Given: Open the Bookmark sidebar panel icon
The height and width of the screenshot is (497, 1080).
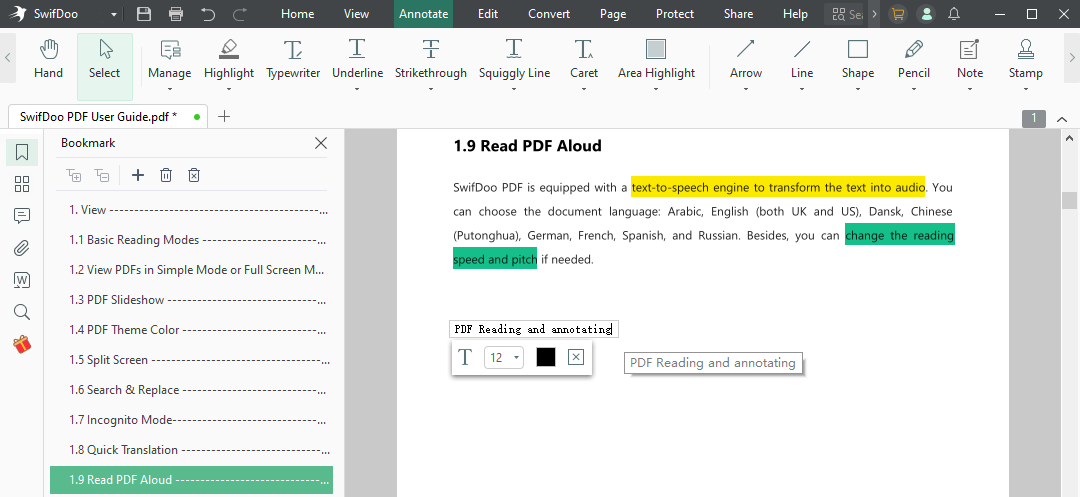Looking at the screenshot, I should [22, 152].
